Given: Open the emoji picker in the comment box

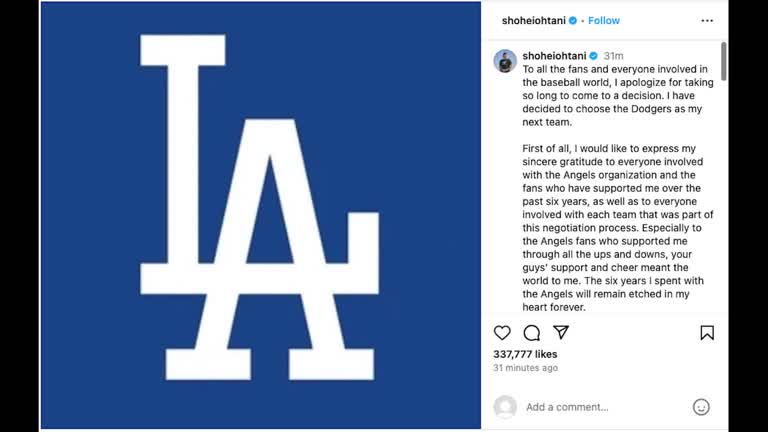Looking at the screenshot, I should pyautogui.click(x=701, y=407).
